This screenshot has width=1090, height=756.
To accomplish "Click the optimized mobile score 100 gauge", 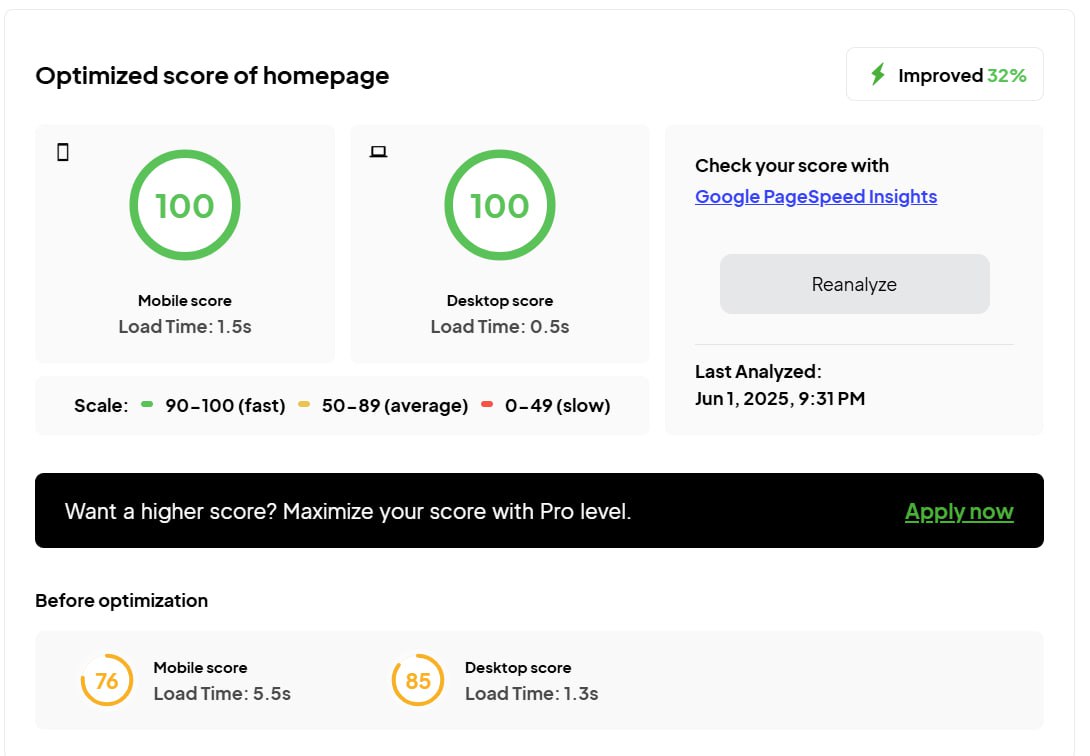I will pyautogui.click(x=185, y=206).
